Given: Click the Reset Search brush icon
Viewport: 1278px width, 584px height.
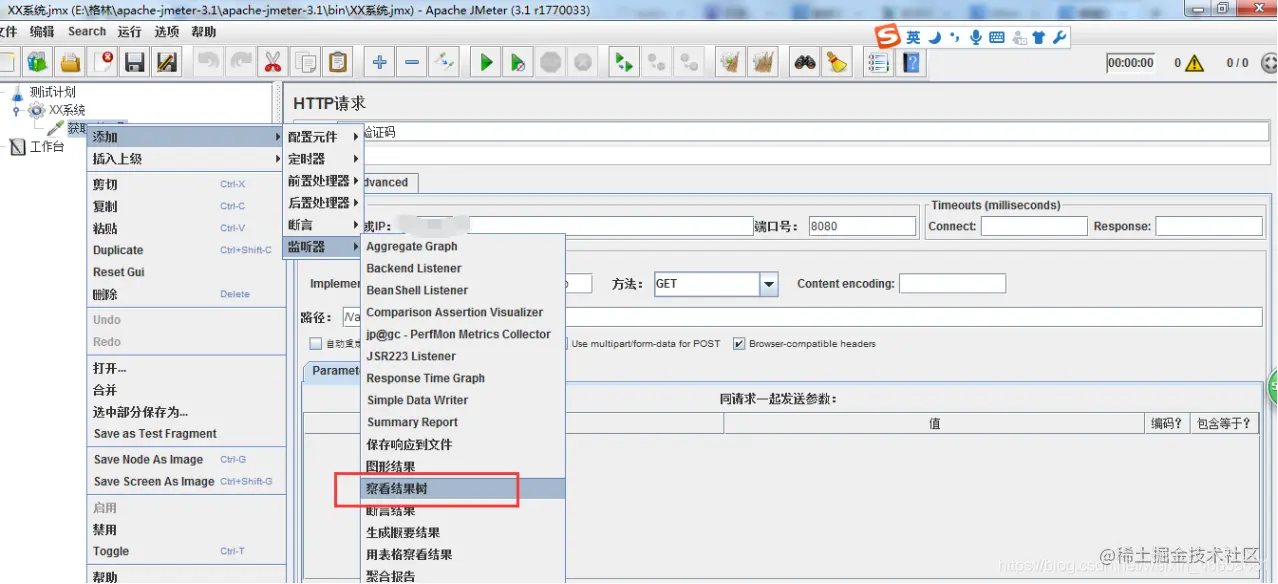Looking at the screenshot, I should click(838, 62).
